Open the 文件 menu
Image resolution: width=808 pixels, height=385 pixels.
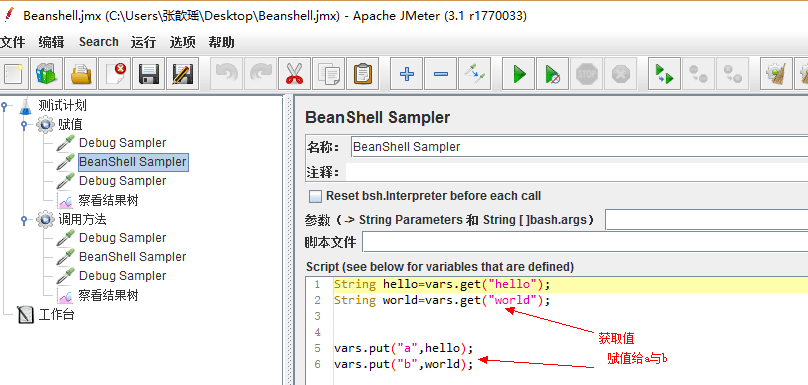pos(13,42)
